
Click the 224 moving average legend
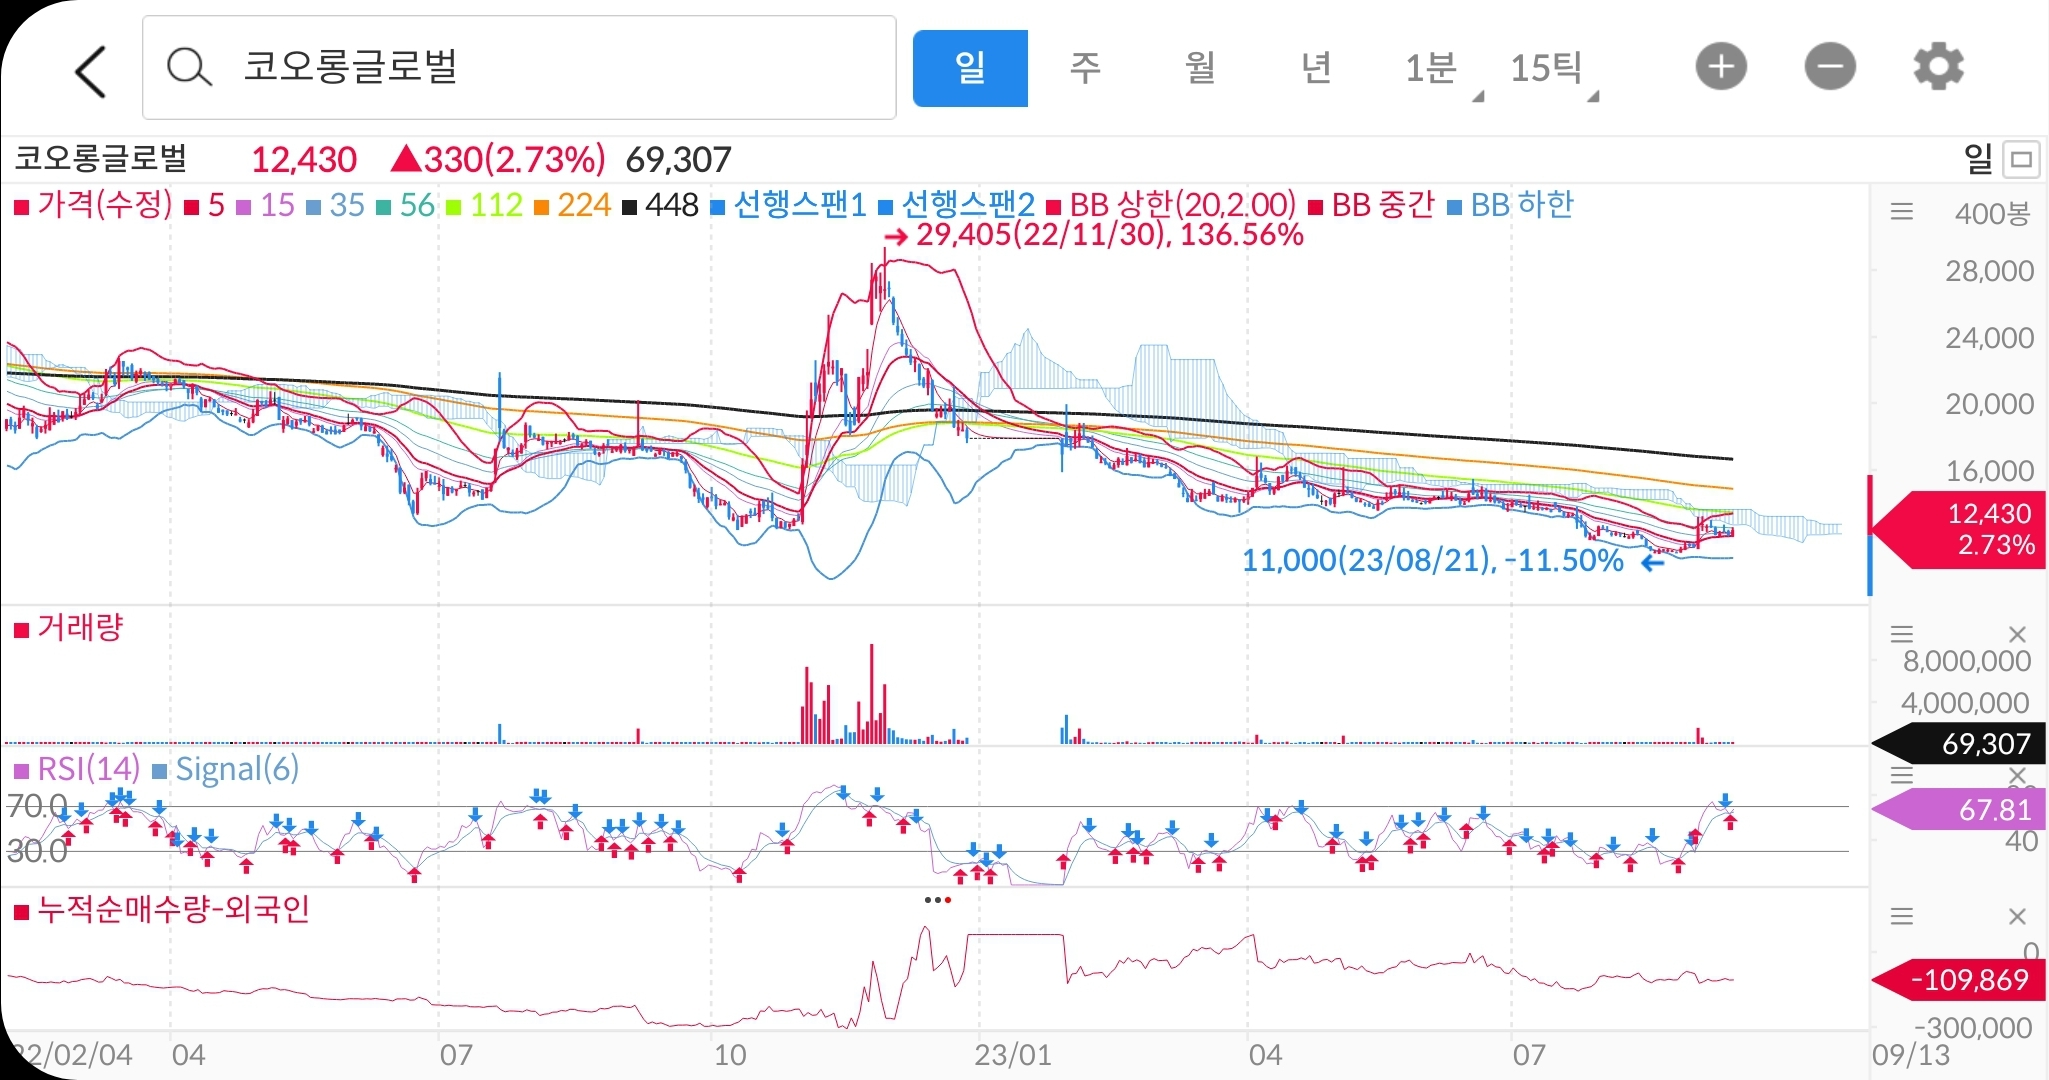(572, 205)
